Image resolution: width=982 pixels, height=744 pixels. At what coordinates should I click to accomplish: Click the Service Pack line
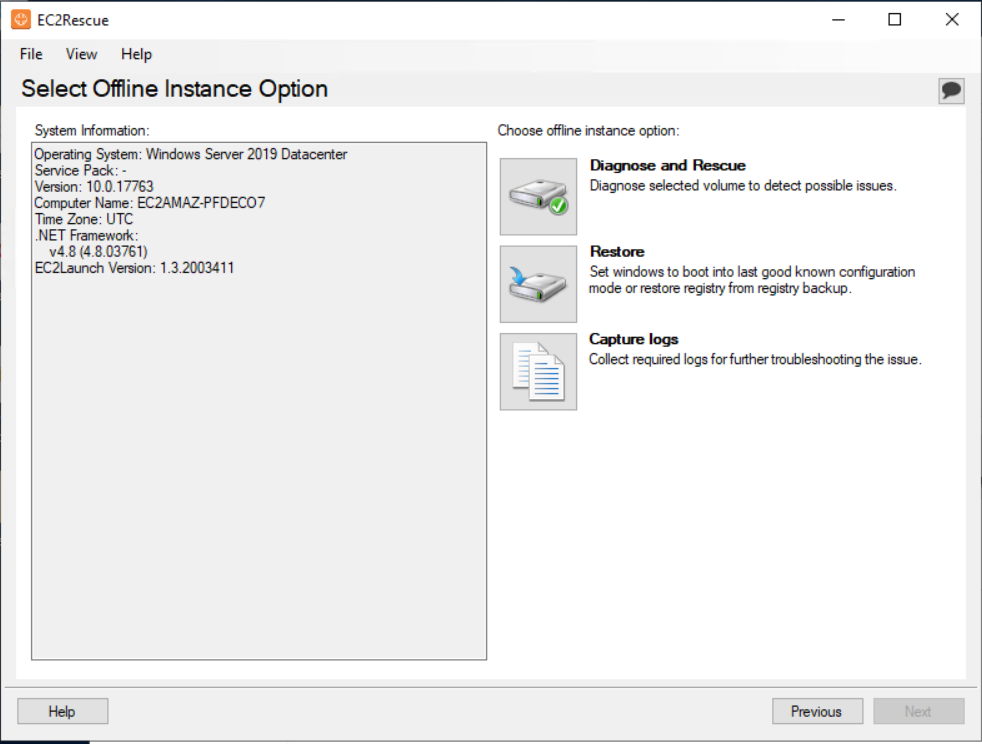tap(80, 170)
